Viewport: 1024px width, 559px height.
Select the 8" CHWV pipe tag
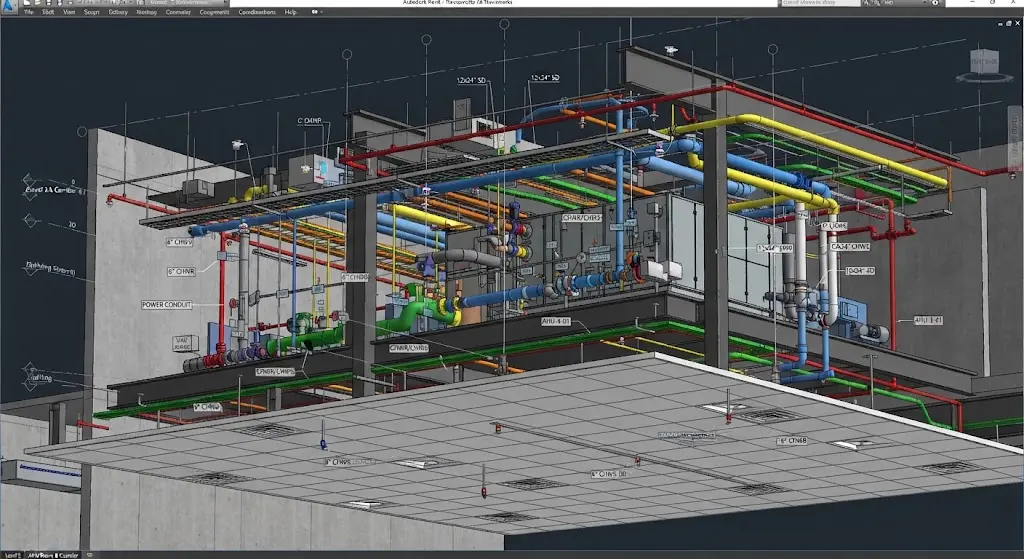point(180,242)
